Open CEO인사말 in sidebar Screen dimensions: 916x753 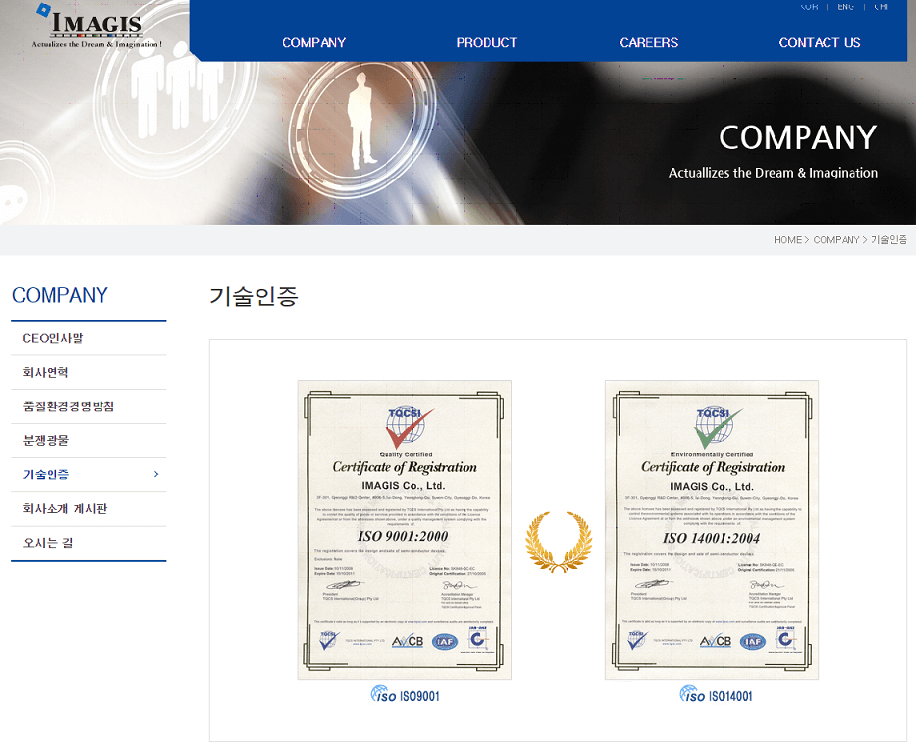pyautogui.click(x=89, y=338)
